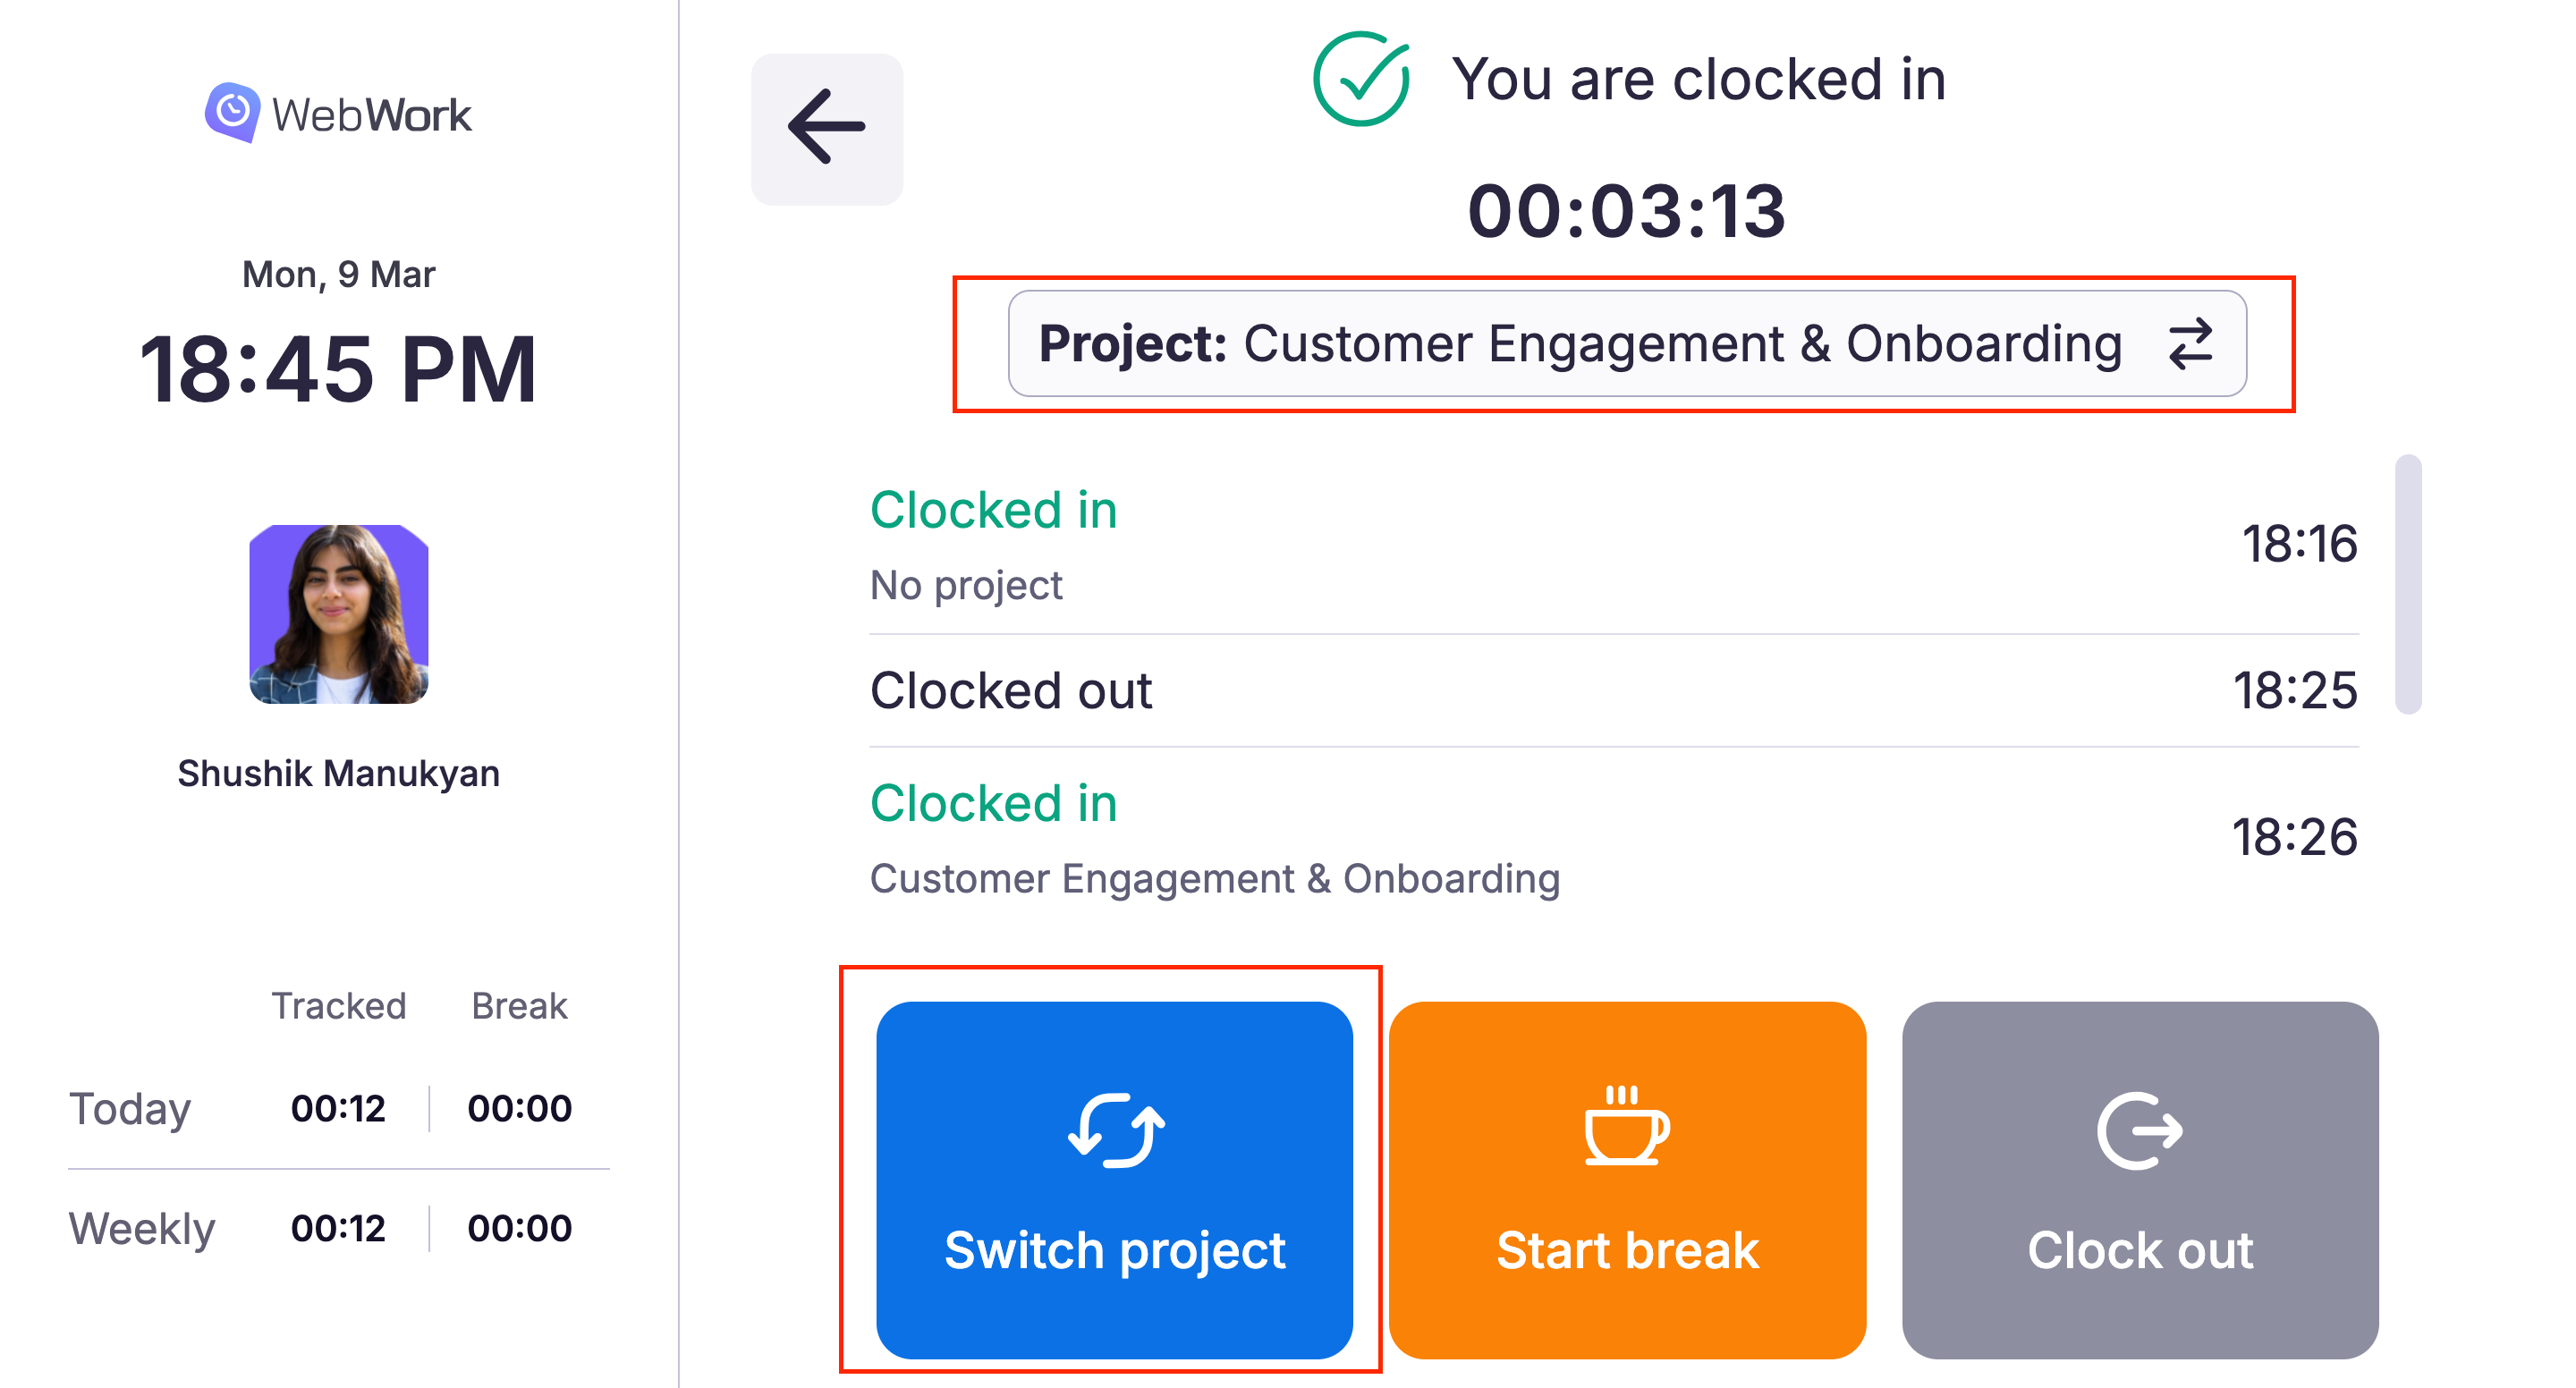Click the green clocked-in checkmark icon
This screenshot has width=2576, height=1388.
pos(1361,79)
